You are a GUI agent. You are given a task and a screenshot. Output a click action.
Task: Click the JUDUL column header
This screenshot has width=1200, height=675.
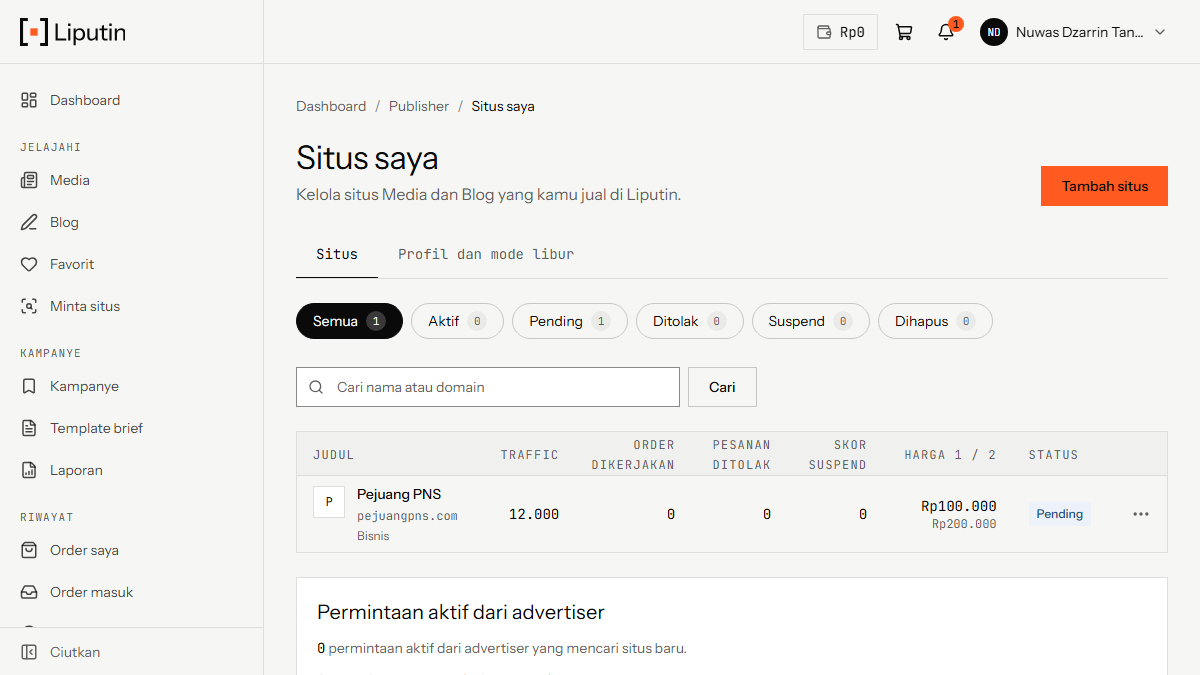(334, 455)
